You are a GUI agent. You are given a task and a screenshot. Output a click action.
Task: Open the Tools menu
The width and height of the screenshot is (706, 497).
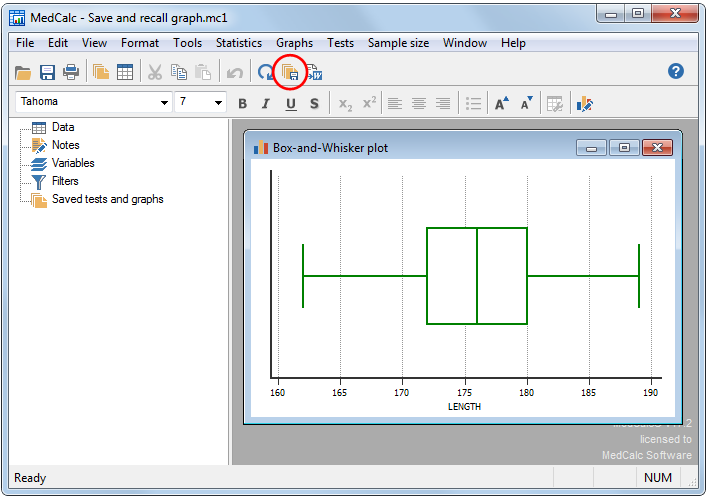point(187,43)
